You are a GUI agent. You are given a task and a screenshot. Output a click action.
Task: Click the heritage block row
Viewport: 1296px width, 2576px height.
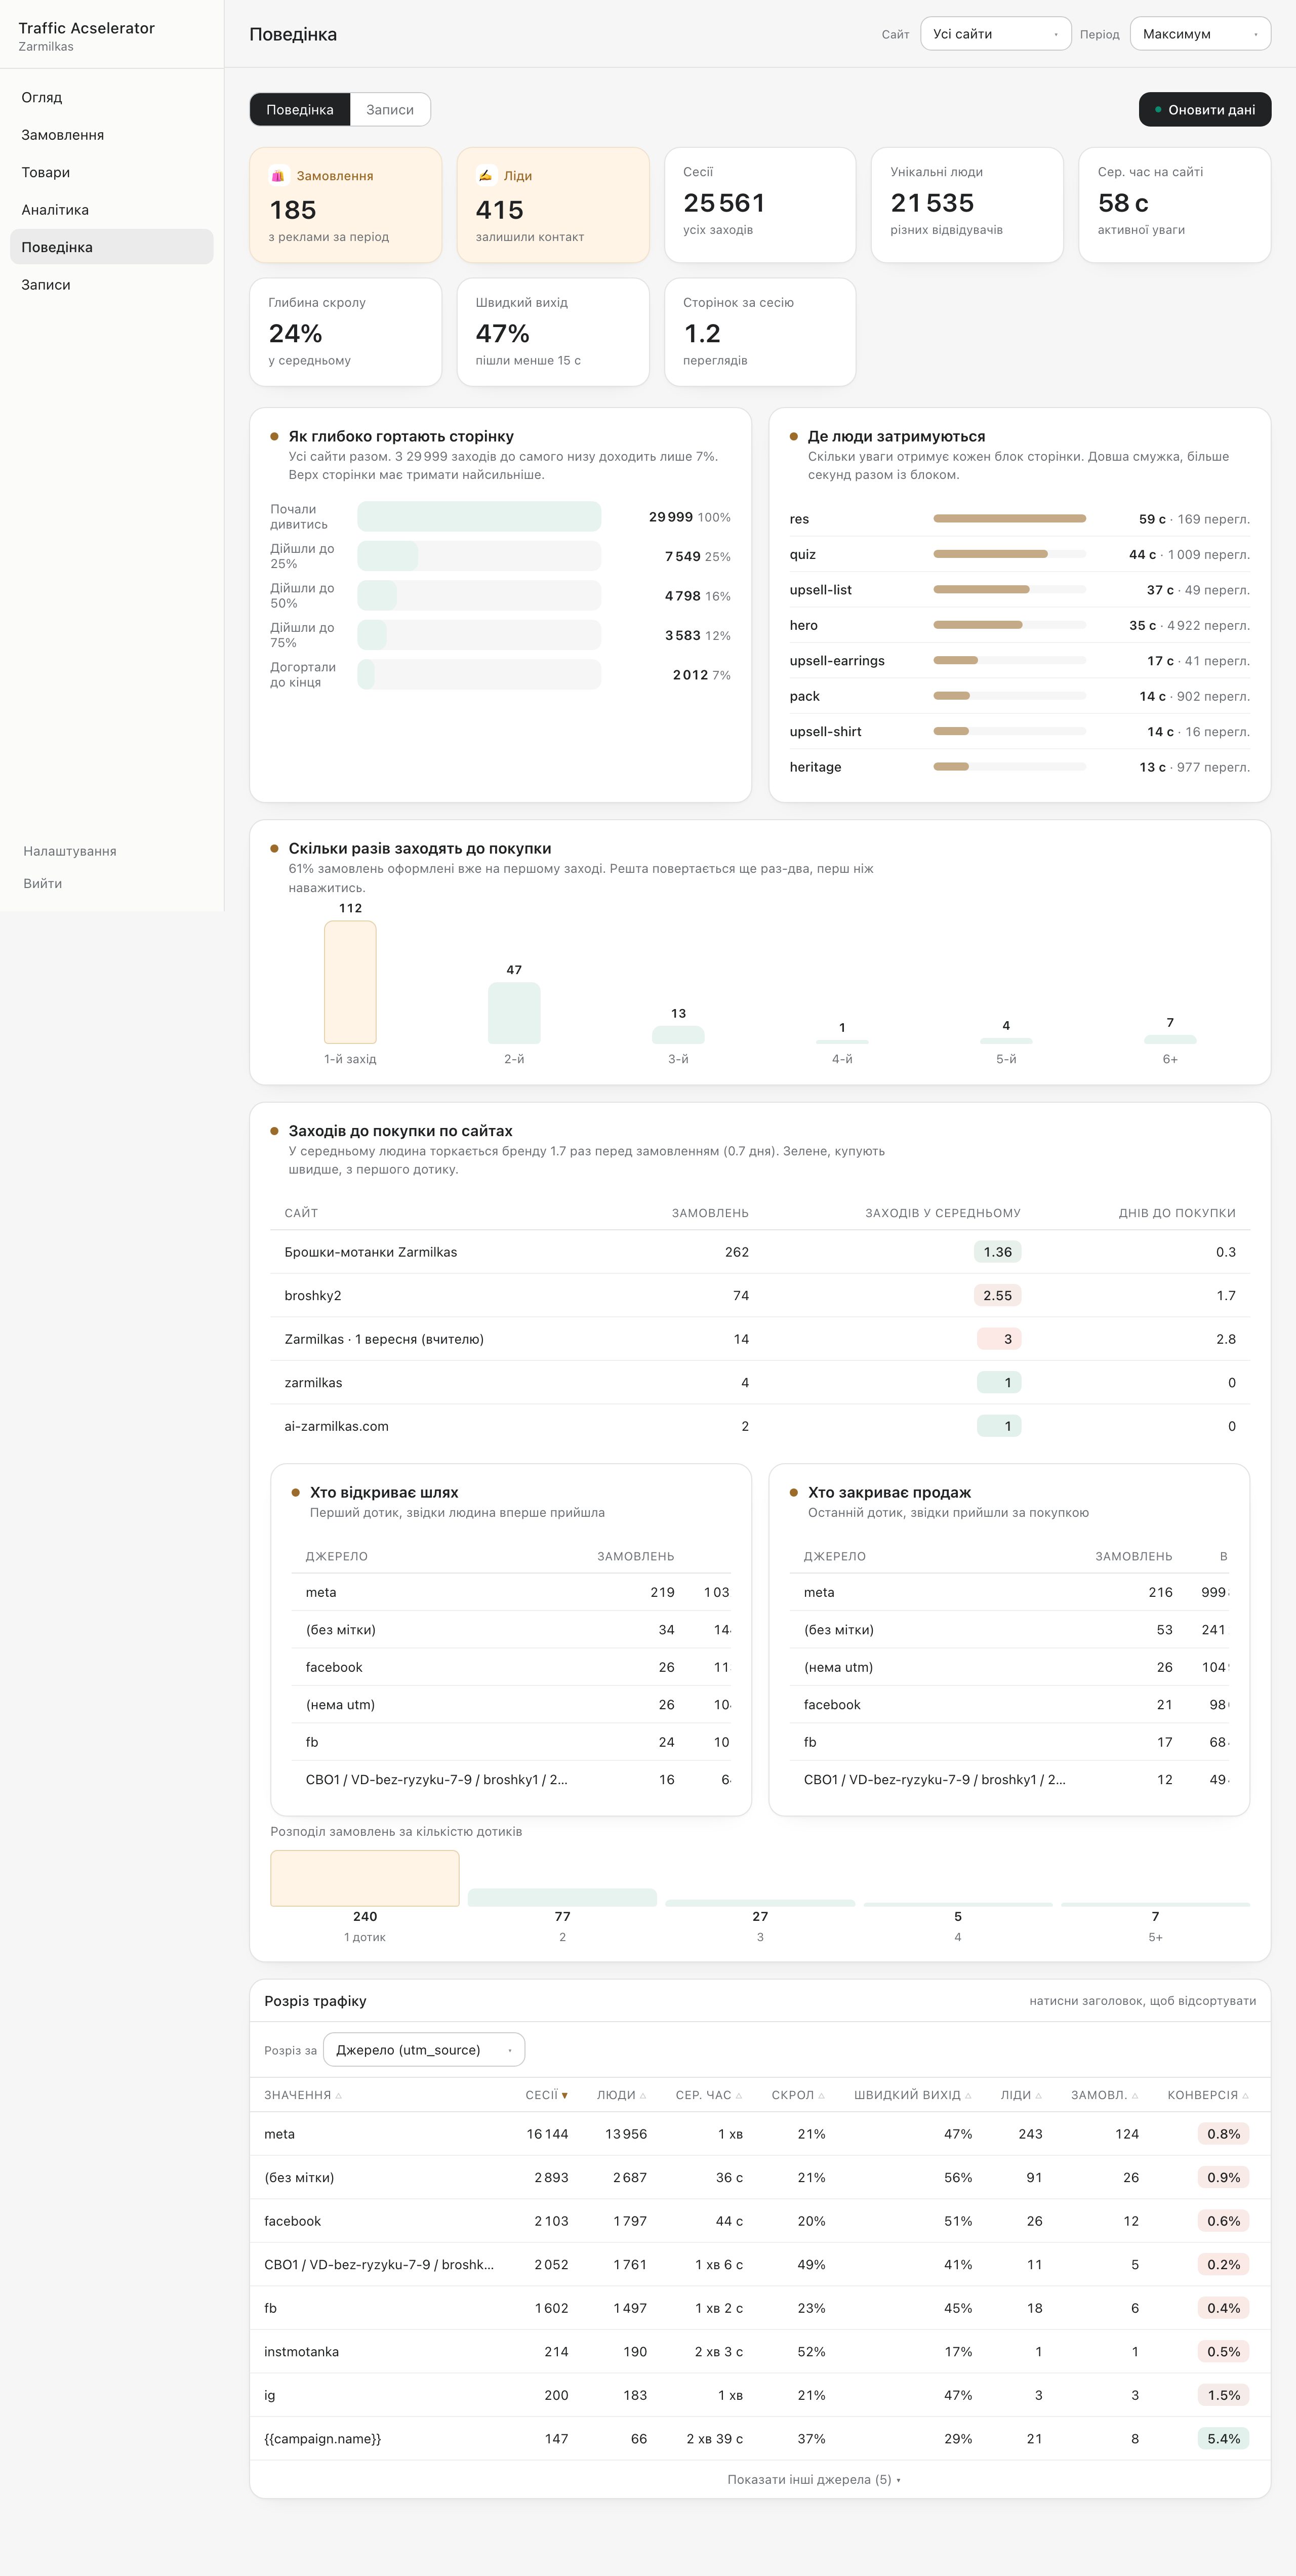pyautogui.click(x=1020, y=767)
